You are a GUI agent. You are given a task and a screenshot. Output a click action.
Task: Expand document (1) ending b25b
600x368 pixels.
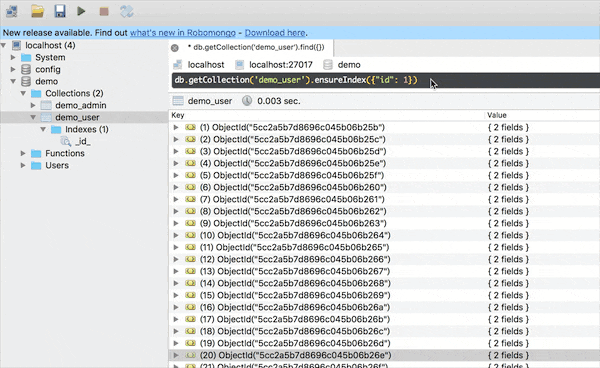[x=176, y=127]
